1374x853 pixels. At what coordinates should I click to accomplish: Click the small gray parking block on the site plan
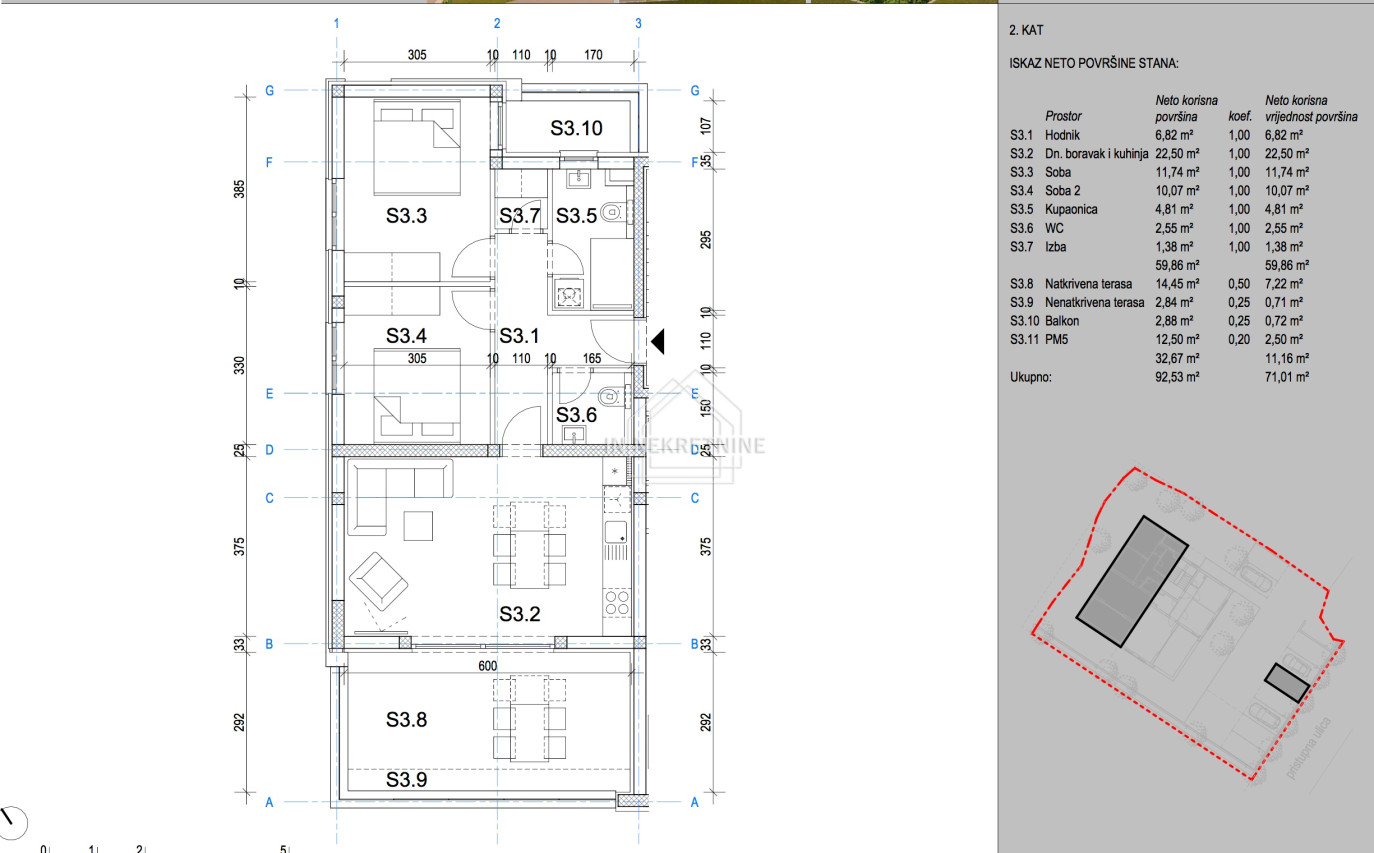pos(1286,682)
